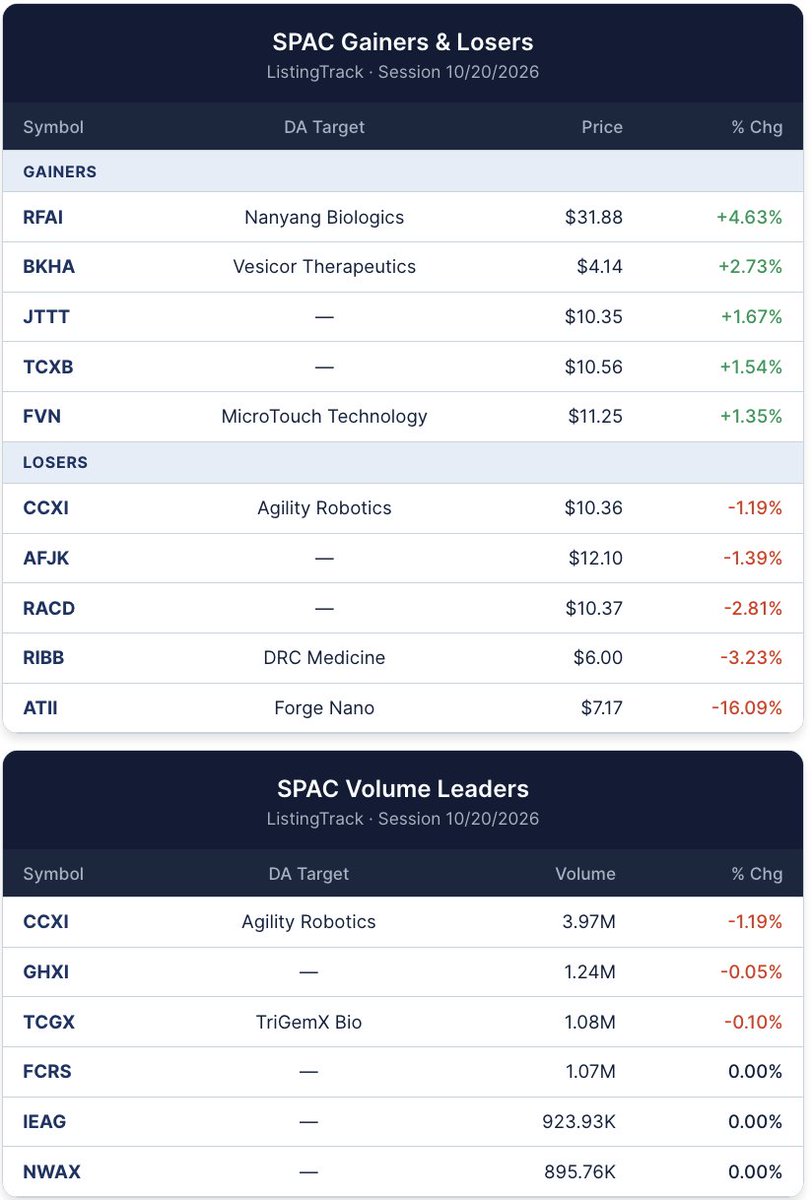Open the AFJK ticker symbol

(46, 558)
